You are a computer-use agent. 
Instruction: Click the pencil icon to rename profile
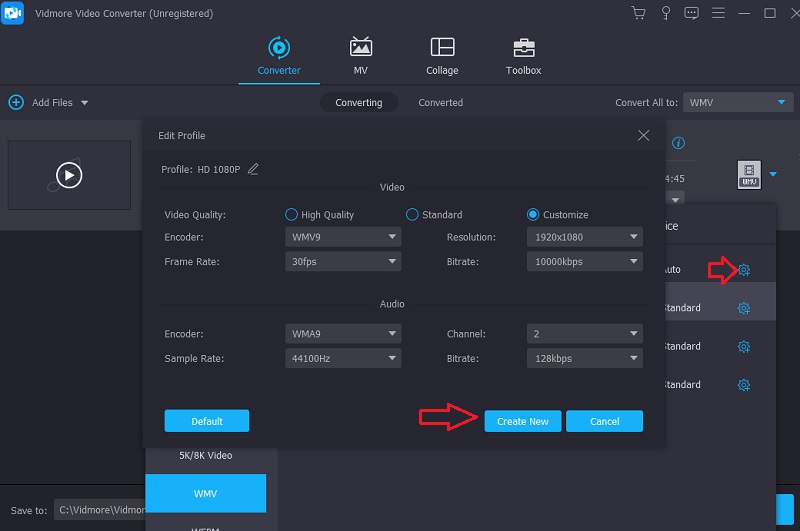tap(253, 169)
